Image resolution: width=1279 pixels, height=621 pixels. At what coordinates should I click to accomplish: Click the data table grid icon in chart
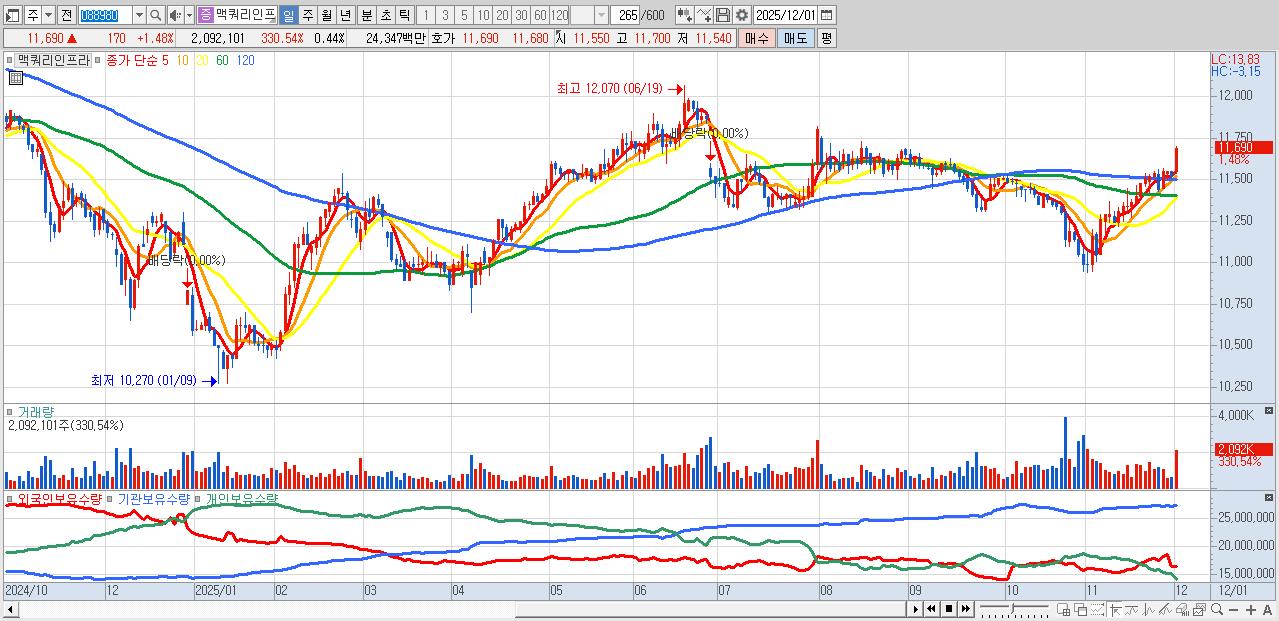[15, 77]
